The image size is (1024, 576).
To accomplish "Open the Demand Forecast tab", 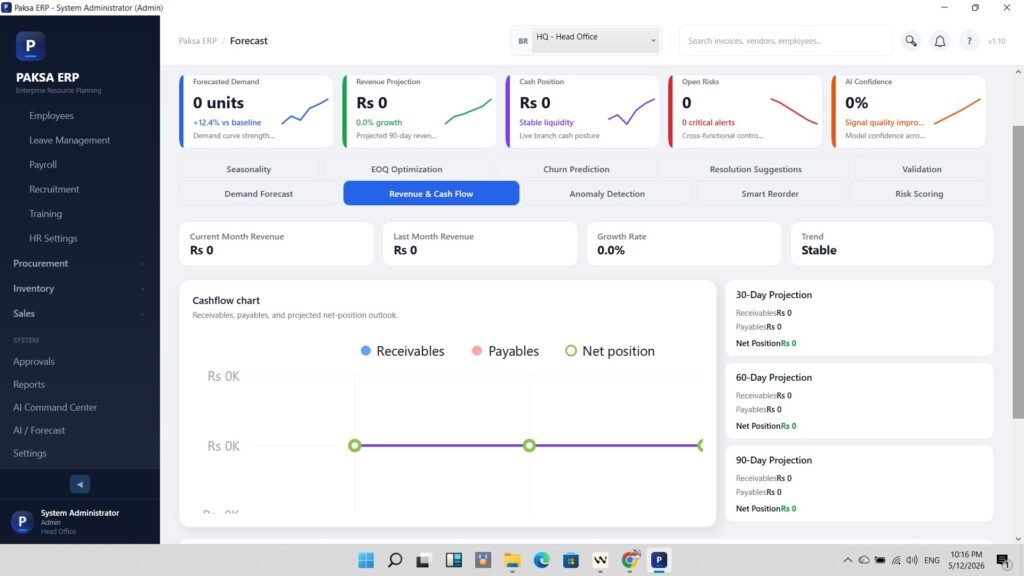I will pos(259,194).
